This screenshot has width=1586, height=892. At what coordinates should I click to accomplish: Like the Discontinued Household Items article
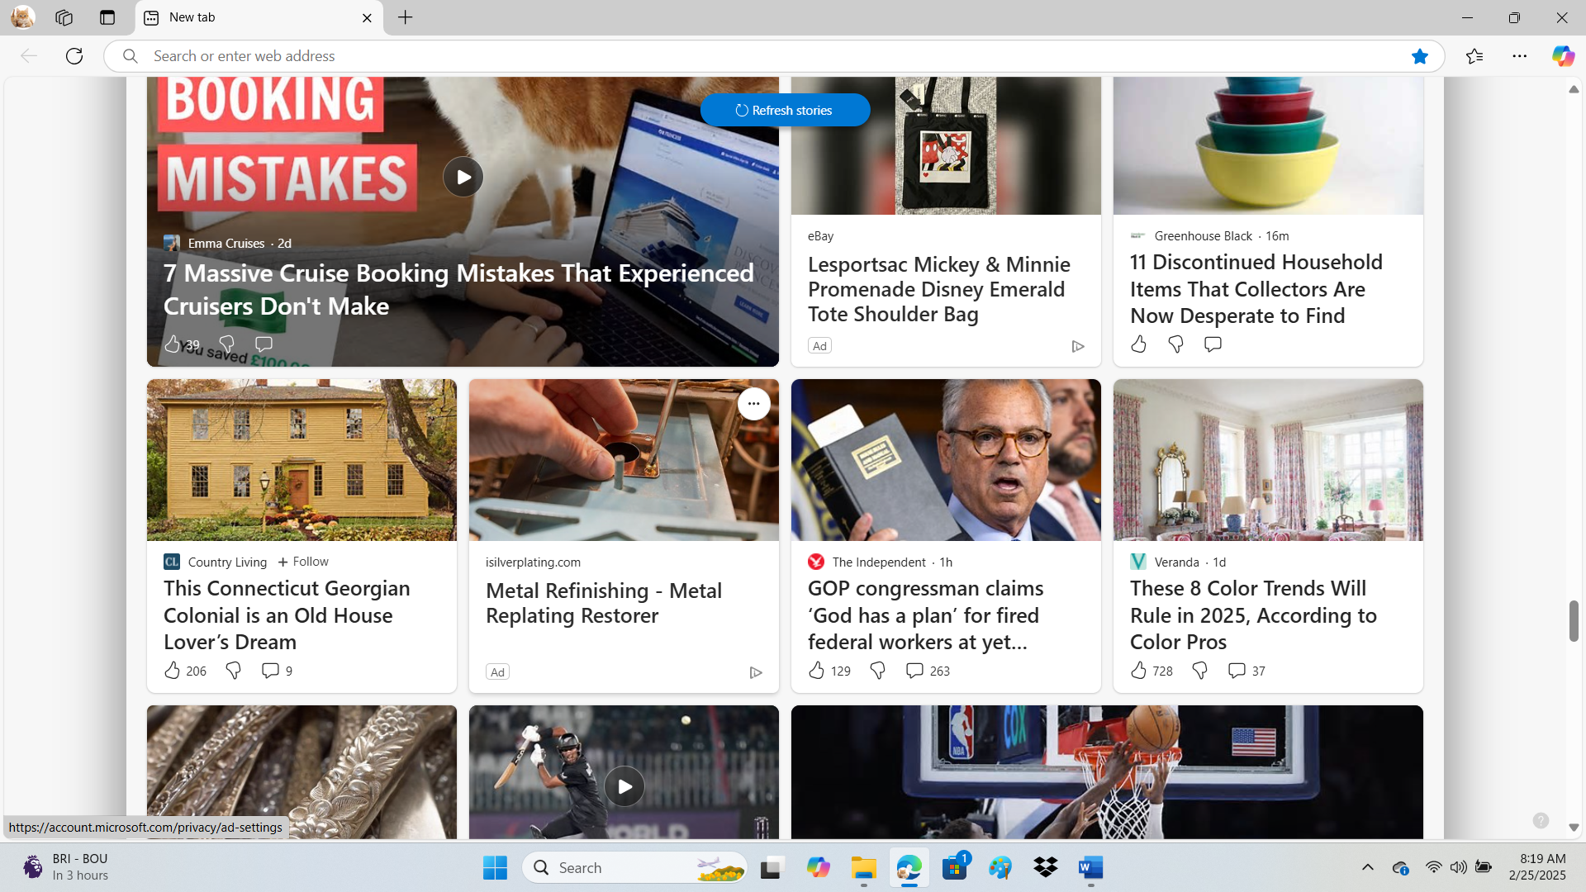[1139, 344]
